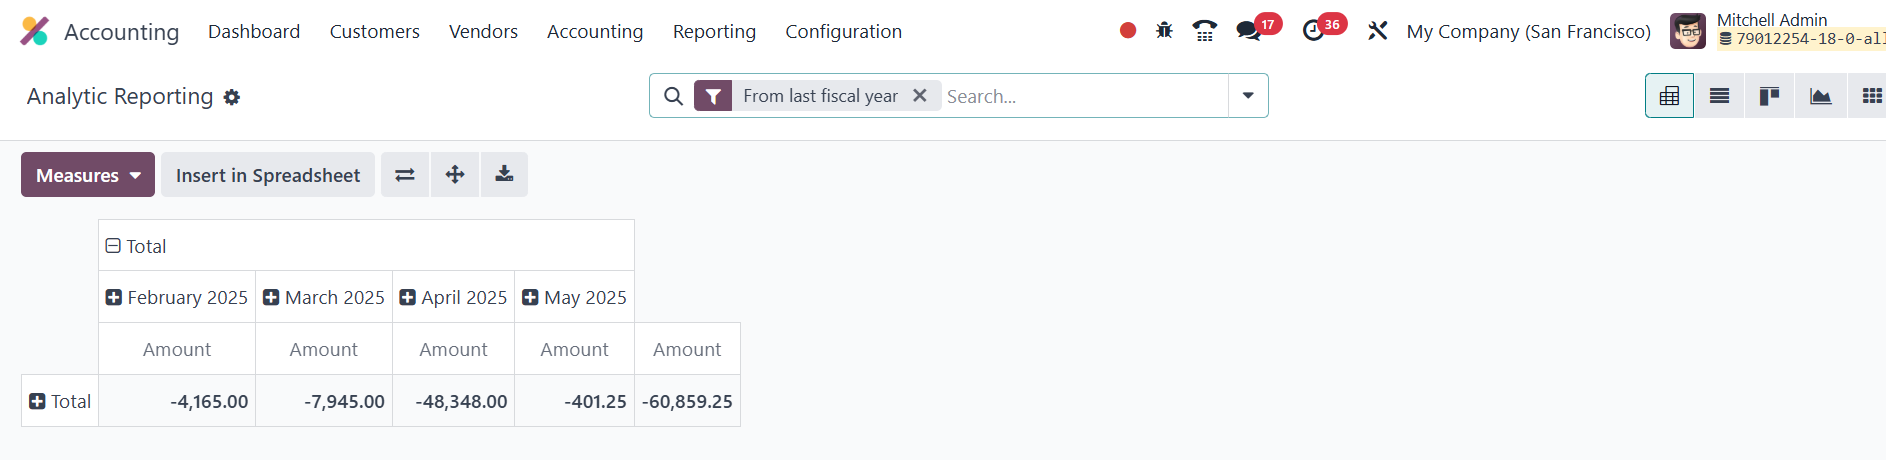Download the pivot table as xlsx
The image size is (1886, 460).
(504, 175)
